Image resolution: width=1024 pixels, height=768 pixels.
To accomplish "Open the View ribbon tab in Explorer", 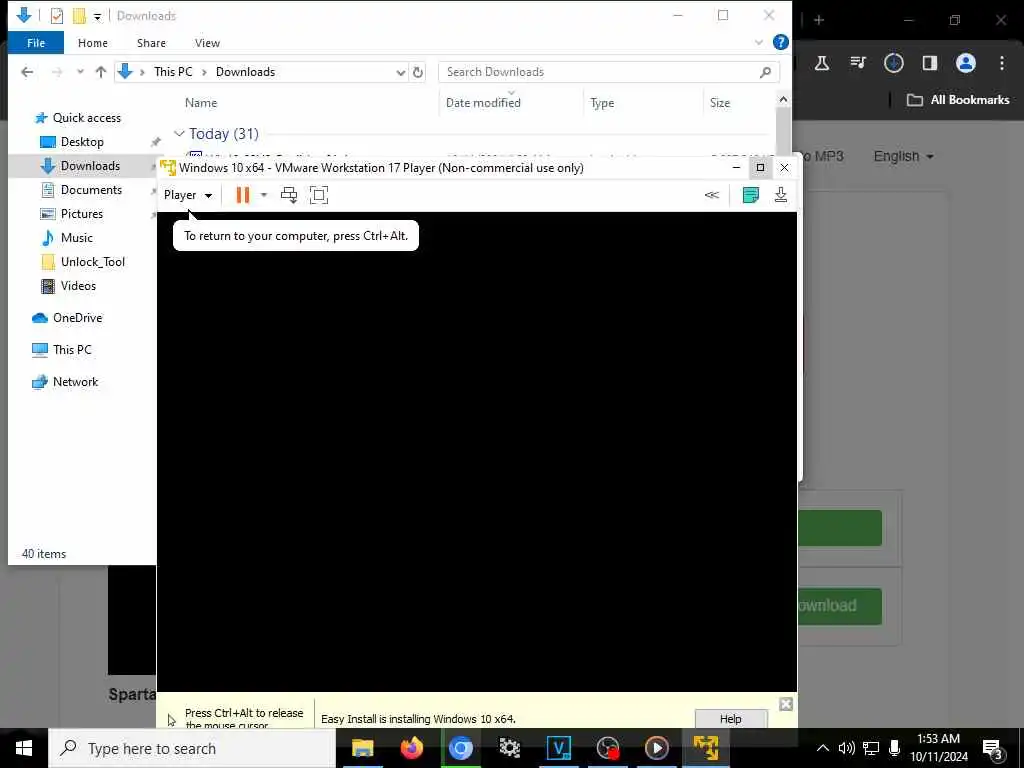I will (207, 43).
